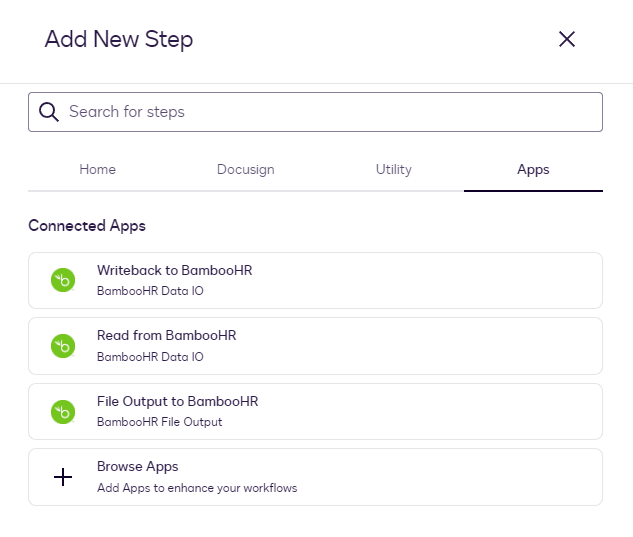
Task: Click the BambooHR icon beside Read from BambooHR
Action: point(63,346)
